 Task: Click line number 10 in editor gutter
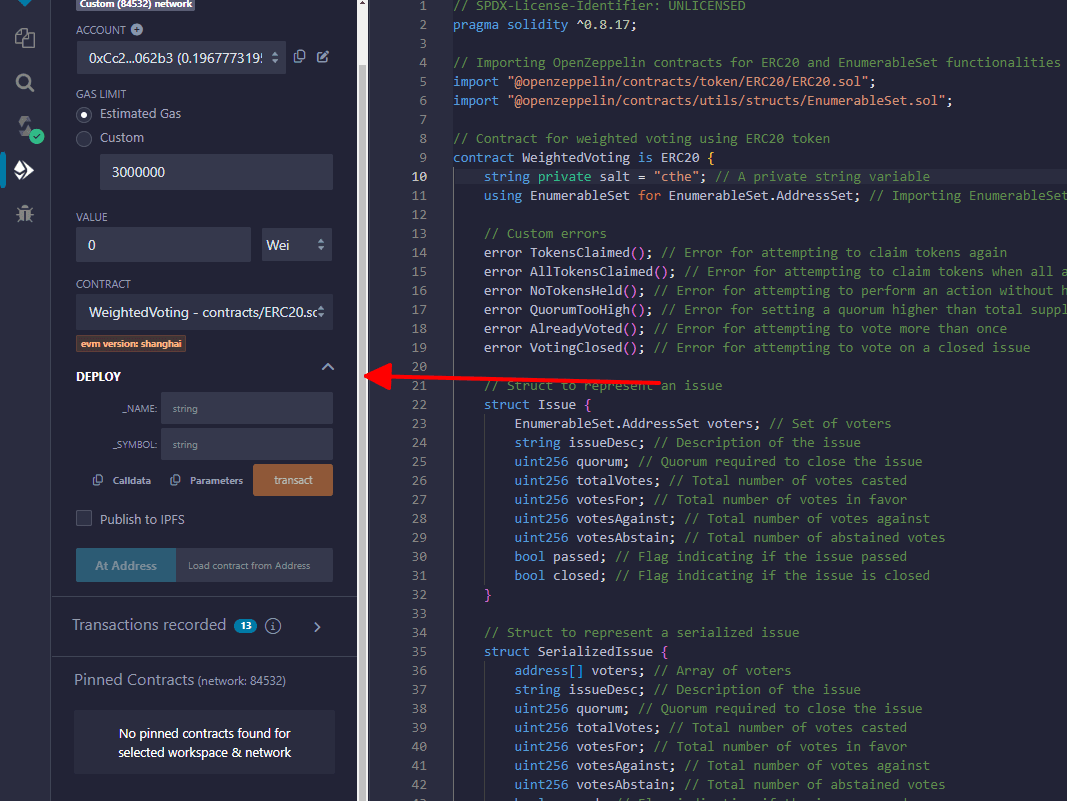click(x=419, y=176)
